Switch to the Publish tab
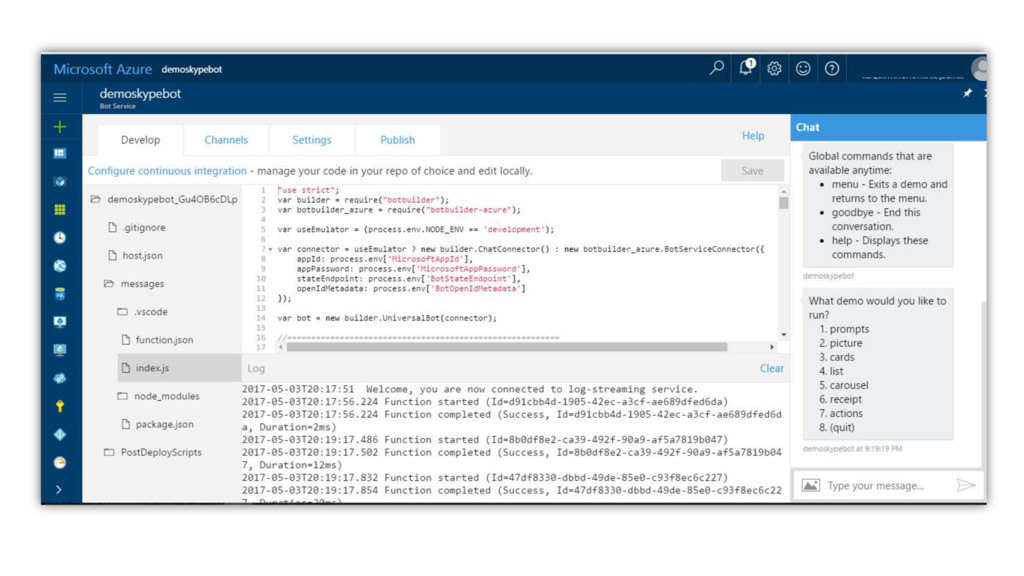 pos(397,140)
